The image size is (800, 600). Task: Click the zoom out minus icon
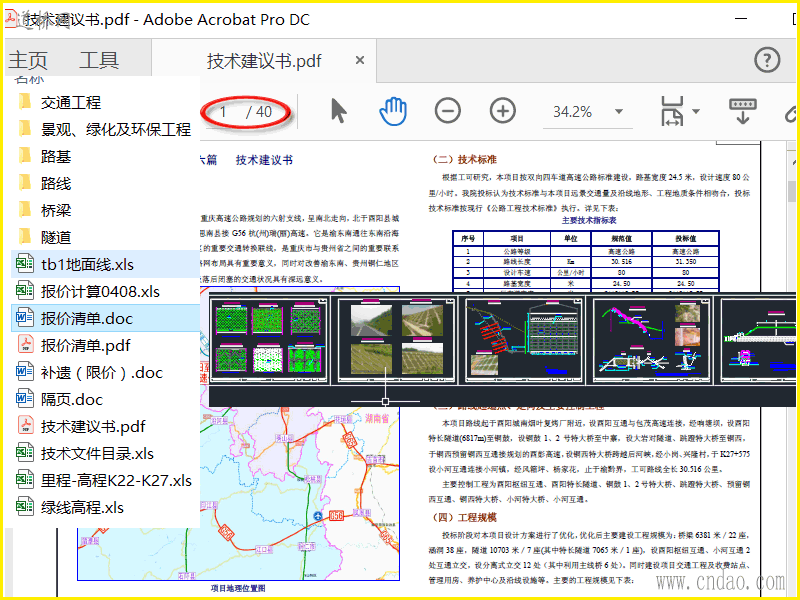pyautogui.click(x=447, y=111)
